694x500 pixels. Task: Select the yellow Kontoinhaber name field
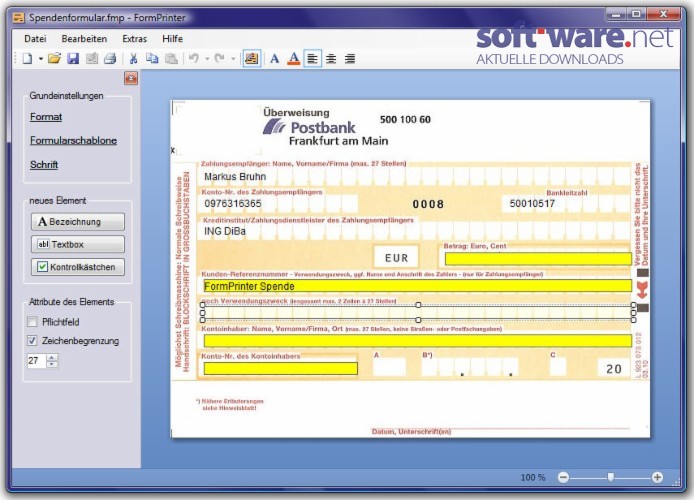[x=417, y=341]
